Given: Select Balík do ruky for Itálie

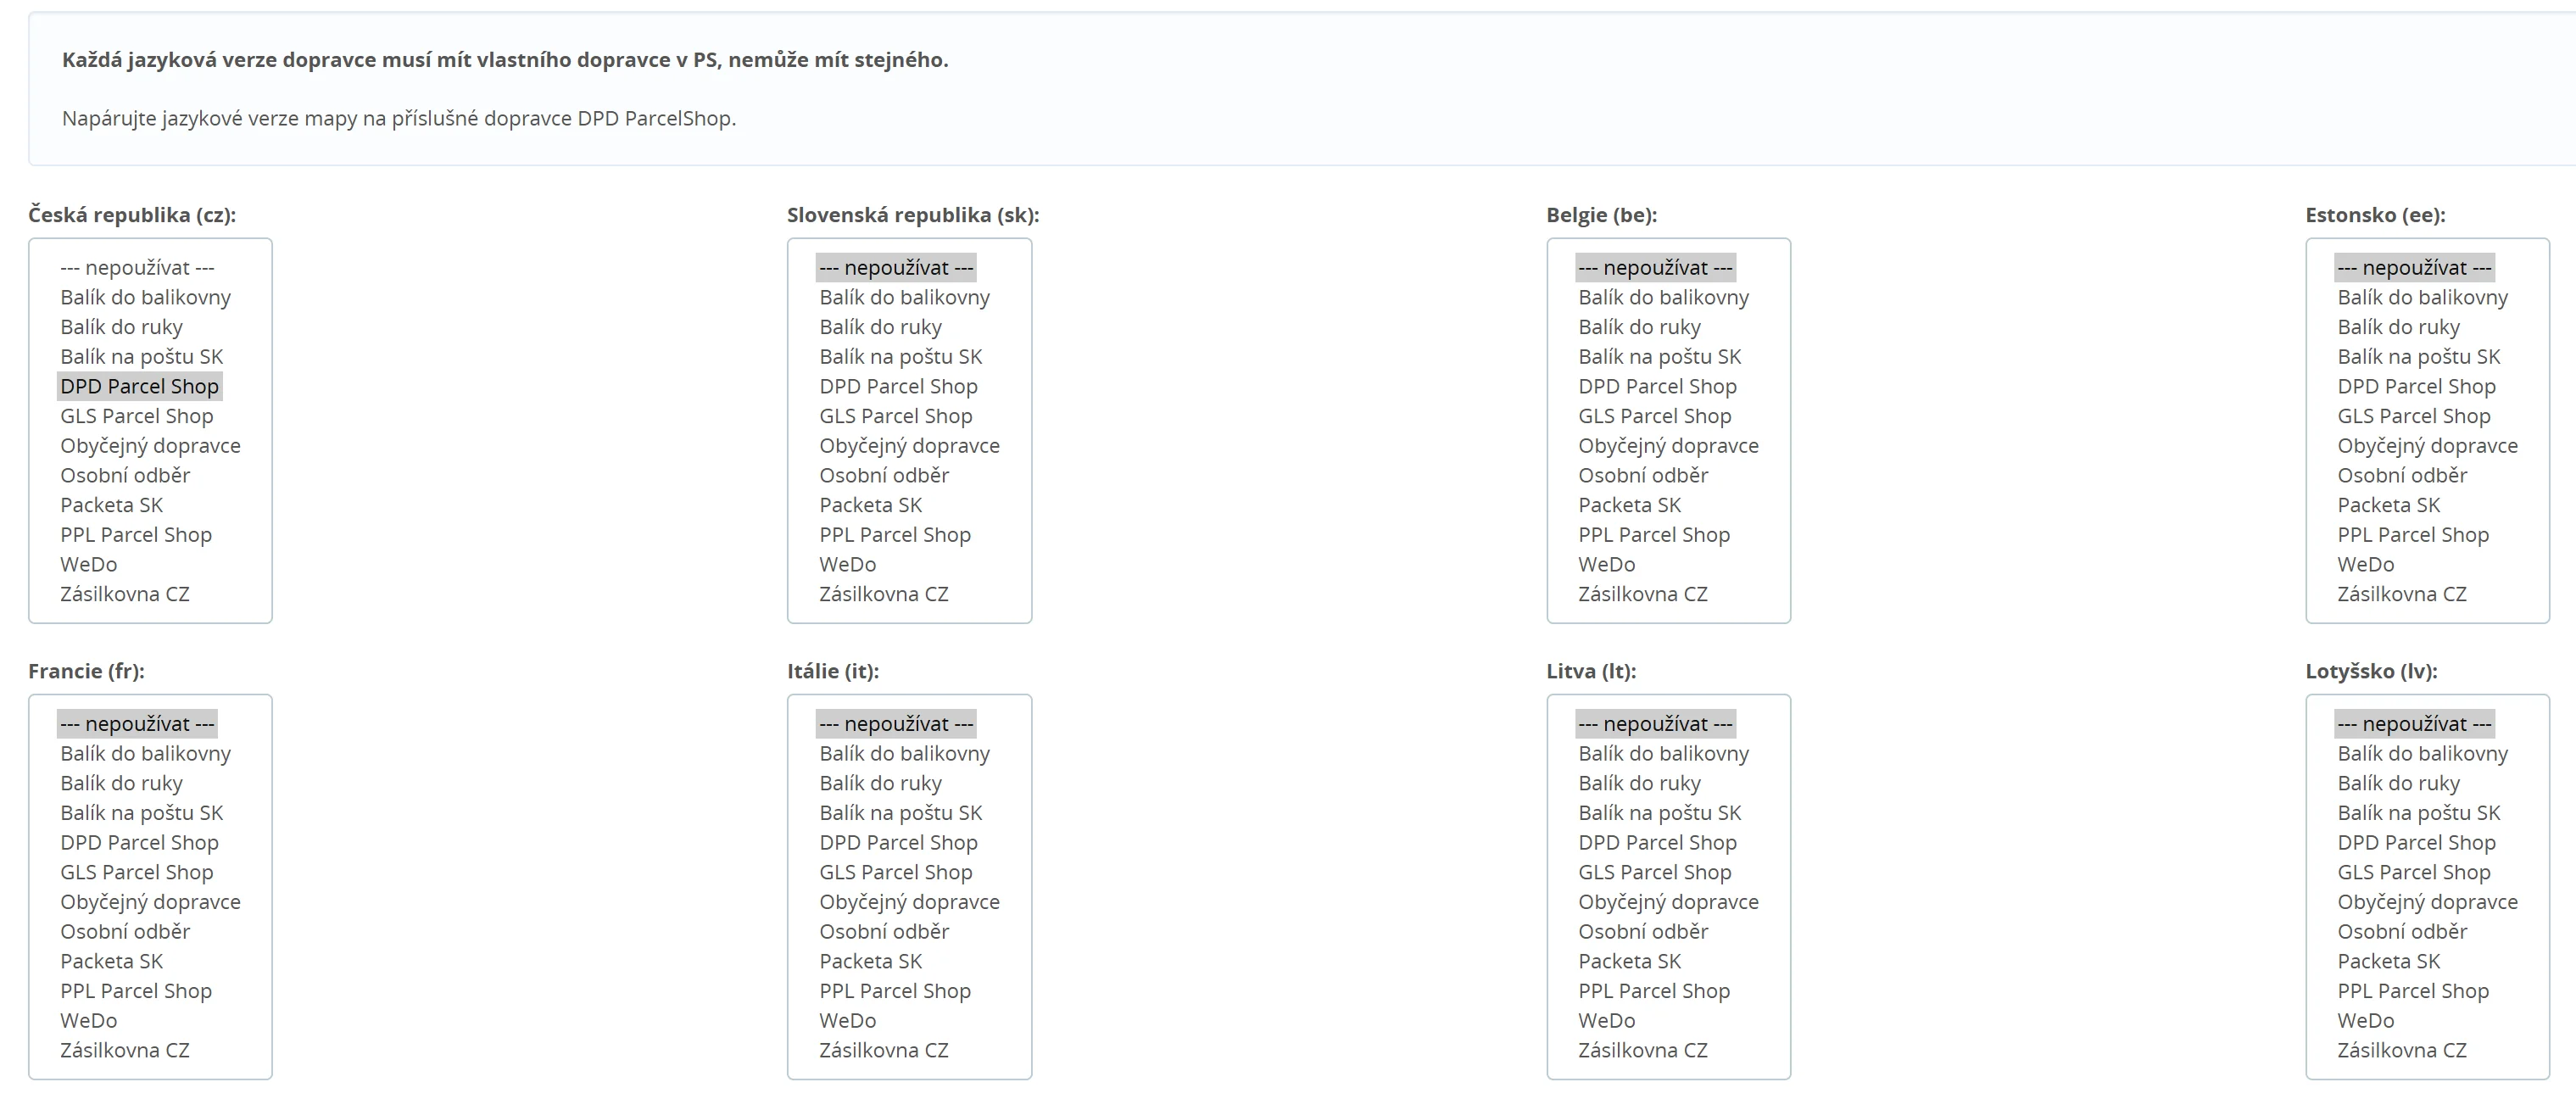Looking at the screenshot, I should [880, 783].
